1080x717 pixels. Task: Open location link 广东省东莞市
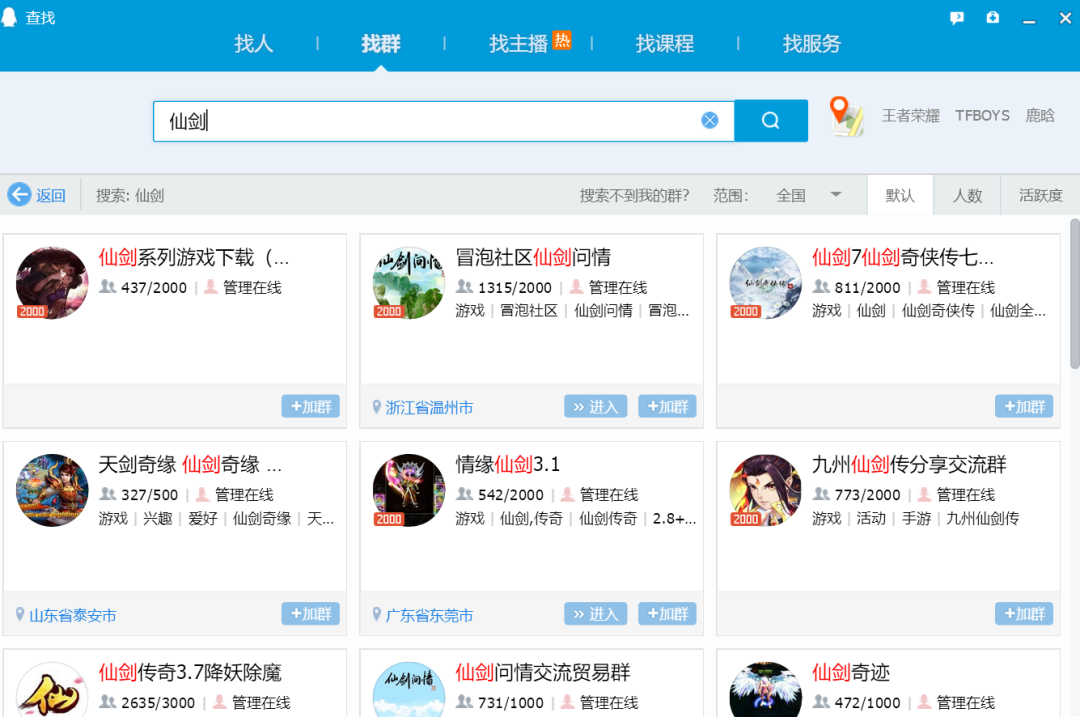[429, 615]
